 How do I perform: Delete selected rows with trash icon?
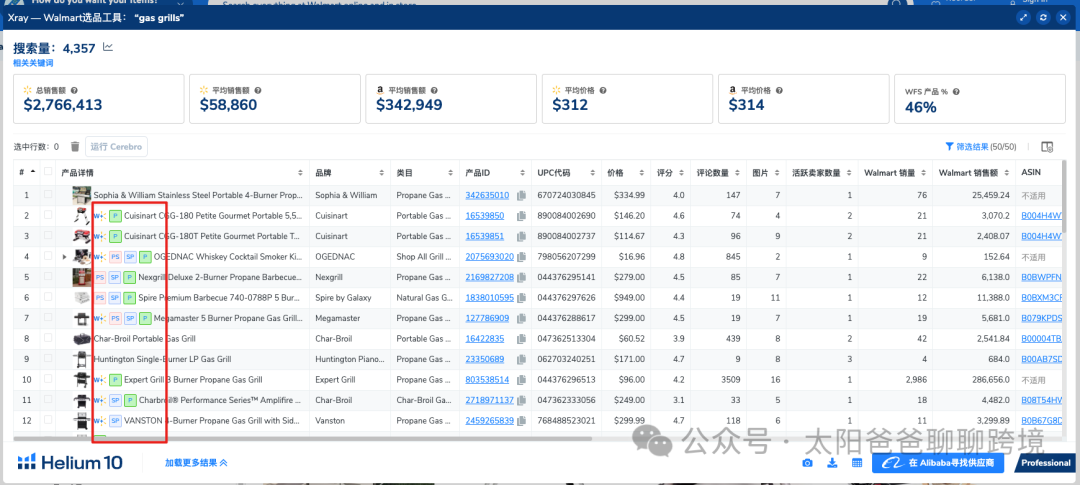coord(75,147)
